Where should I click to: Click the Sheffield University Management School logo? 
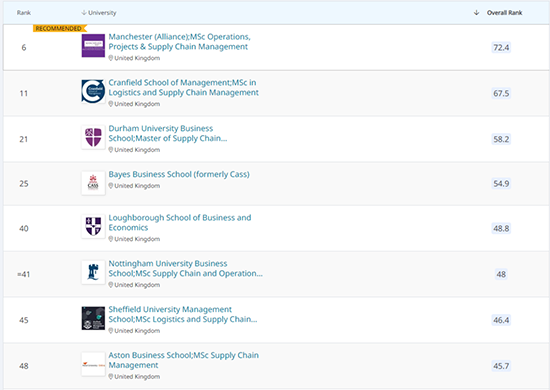click(x=93, y=318)
